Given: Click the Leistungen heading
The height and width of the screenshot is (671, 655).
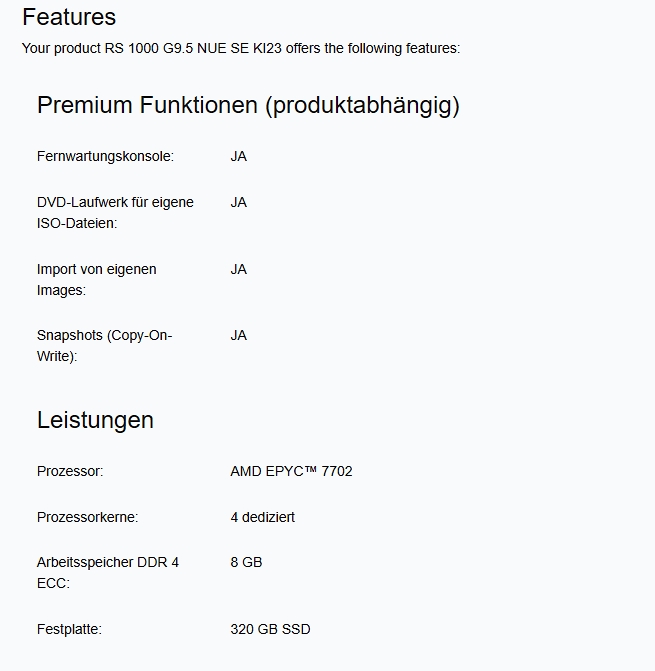Looking at the screenshot, I should (95, 420).
